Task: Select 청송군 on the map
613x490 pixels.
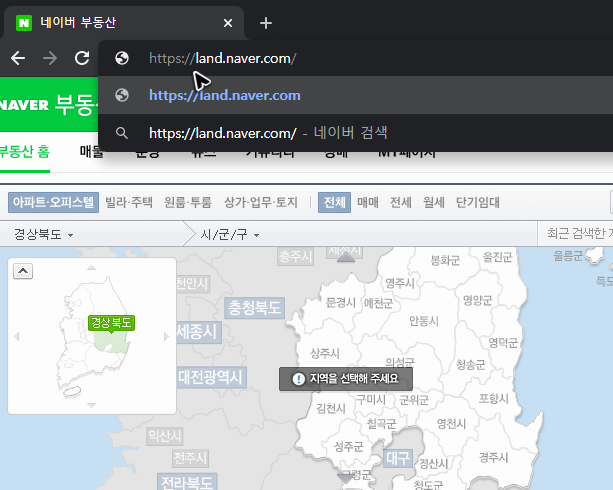Action: click(471, 365)
